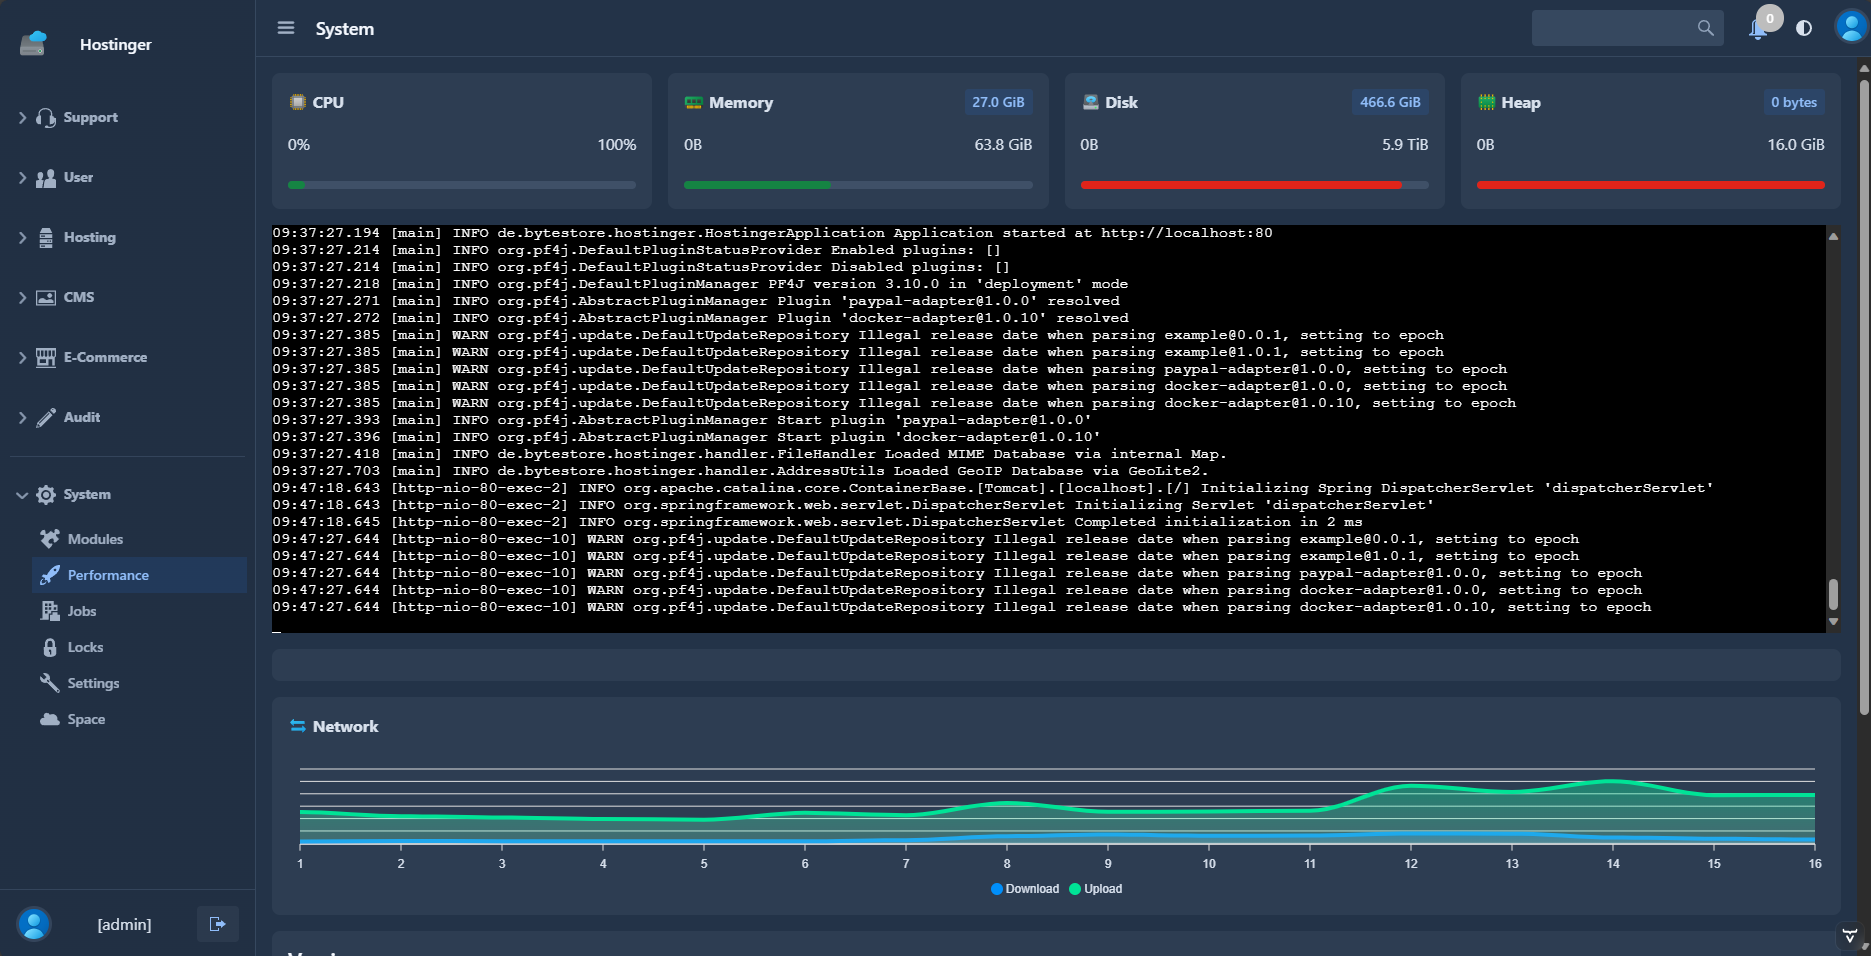
Task: Click the Hosting server icon
Action: [46, 238]
